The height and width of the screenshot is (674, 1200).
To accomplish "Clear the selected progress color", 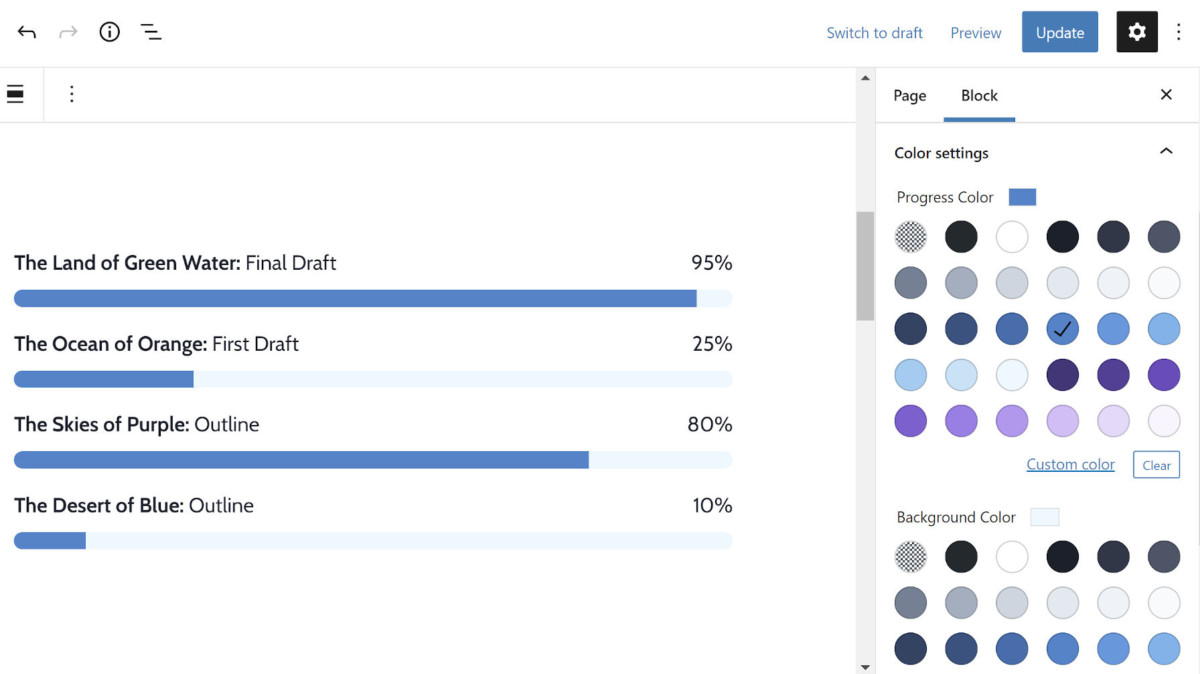I will coord(1156,465).
